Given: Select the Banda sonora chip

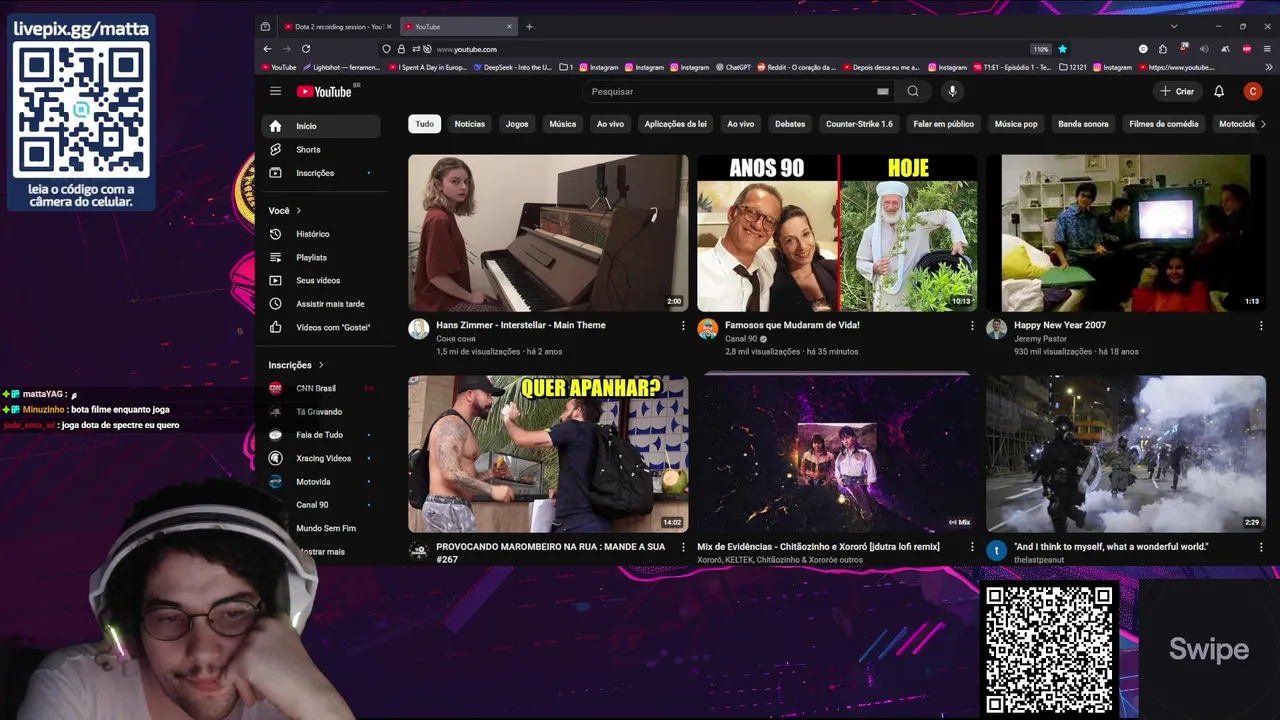Looking at the screenshot, I should (x=1083, y=124).
